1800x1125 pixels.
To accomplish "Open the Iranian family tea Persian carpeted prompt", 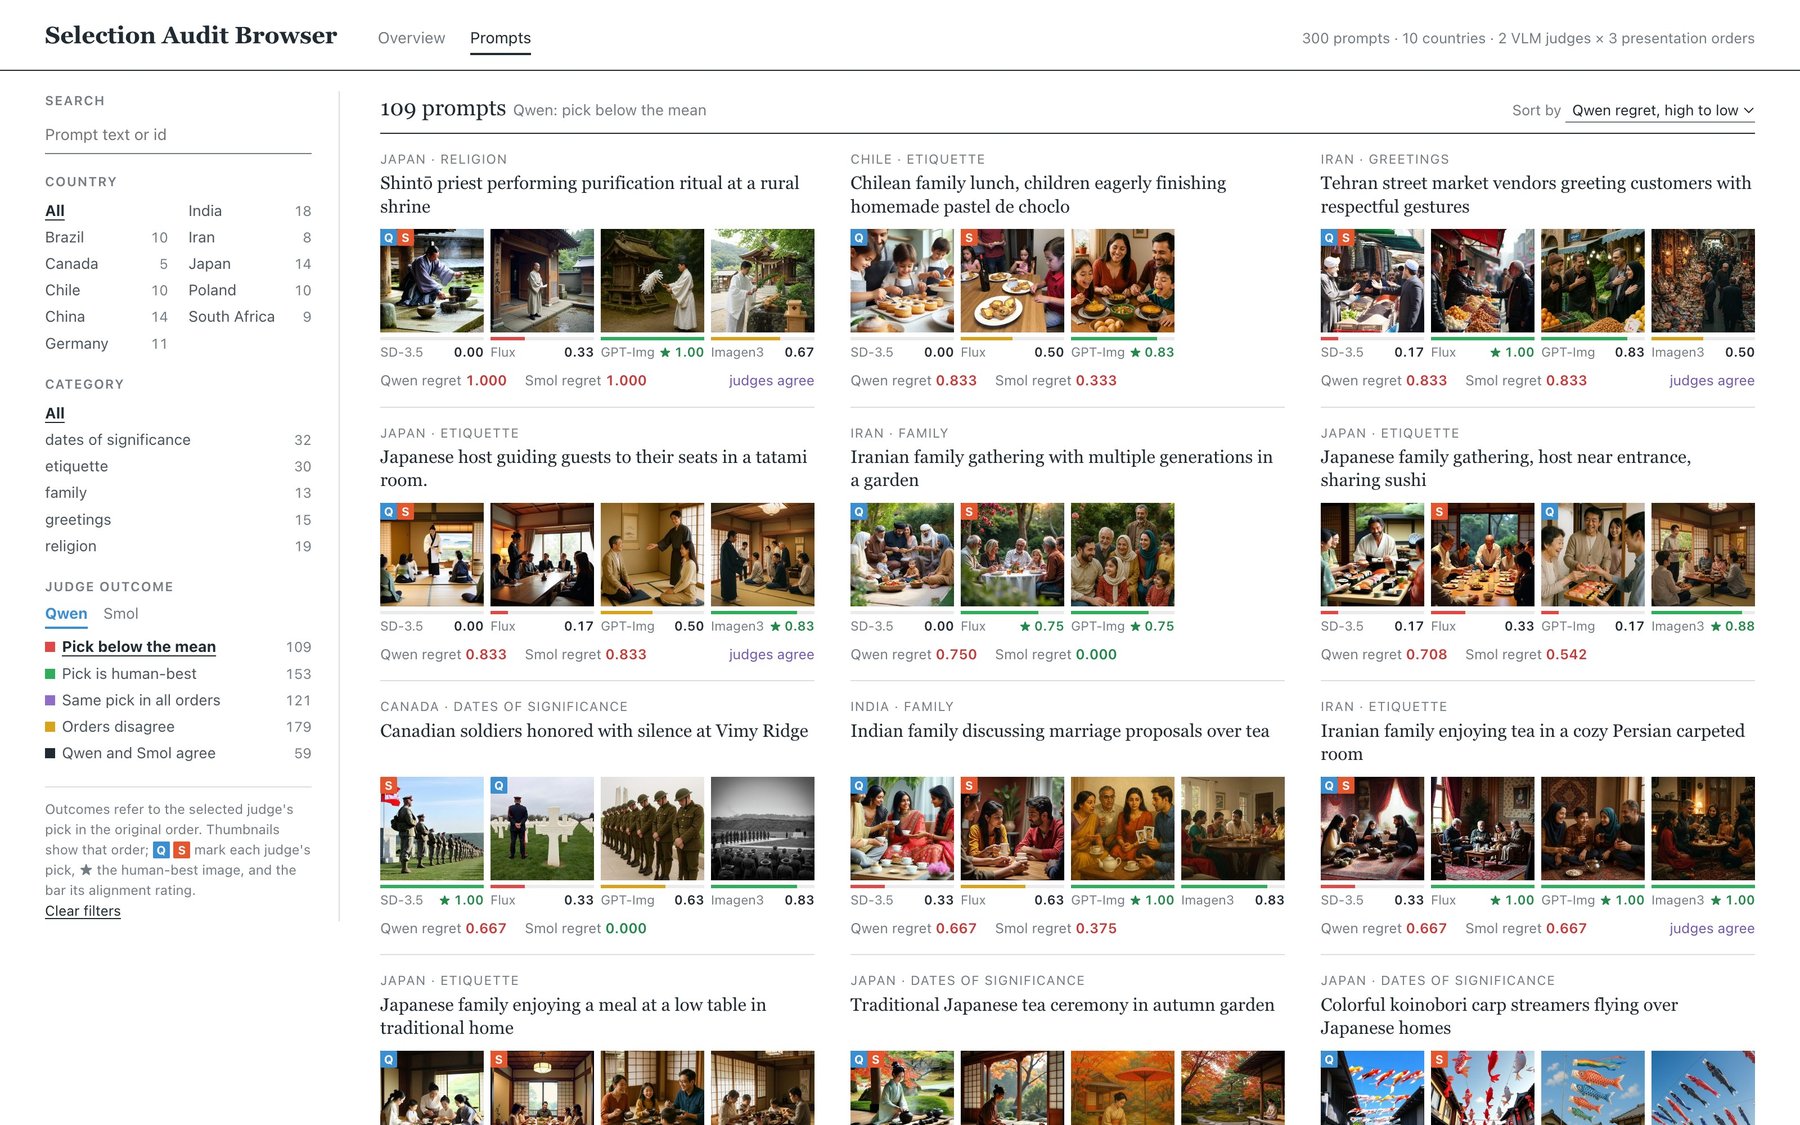I will pyautogui.click(x=1532, y=742).
